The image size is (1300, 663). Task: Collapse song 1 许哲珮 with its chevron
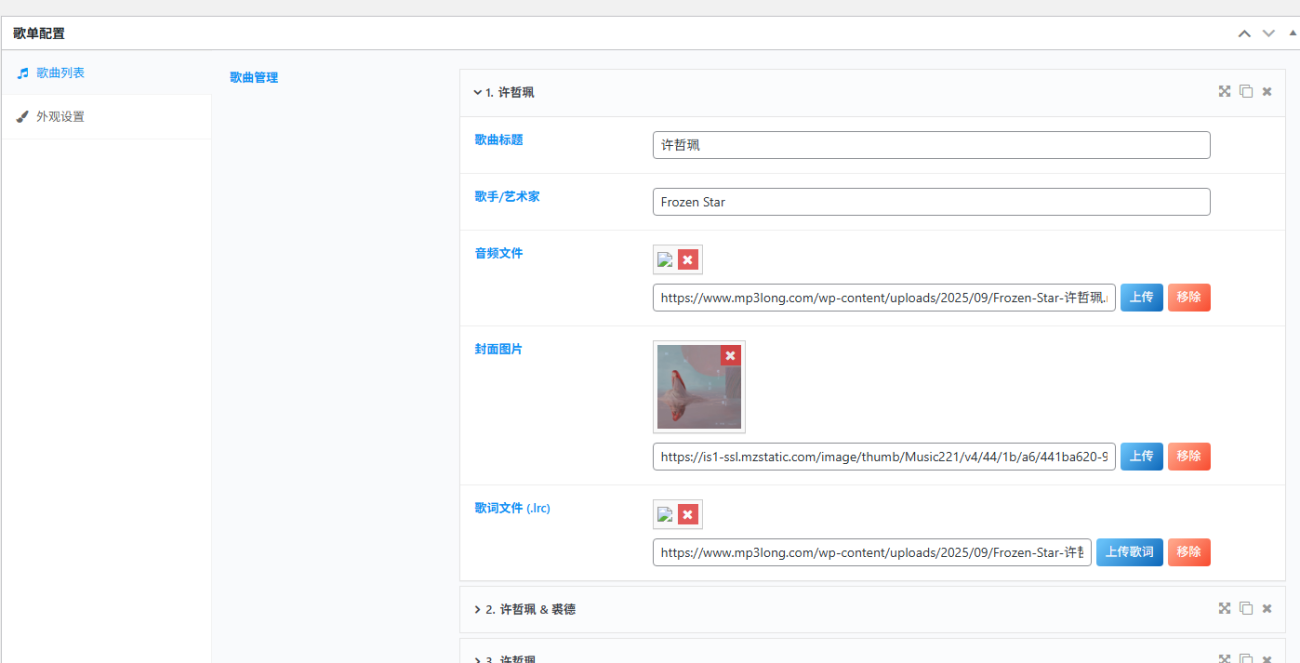point(478,91)
